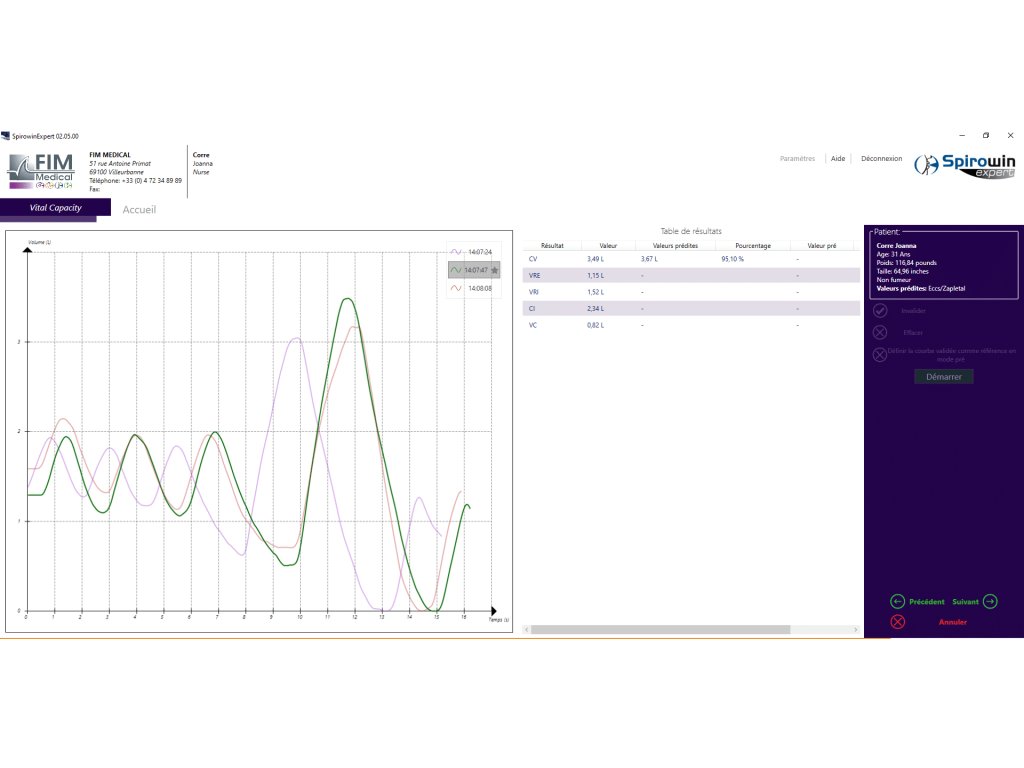Viewport: 1024px width, 768px height.
Task: Click the Suivant label
Action: (x=965, y=601)
